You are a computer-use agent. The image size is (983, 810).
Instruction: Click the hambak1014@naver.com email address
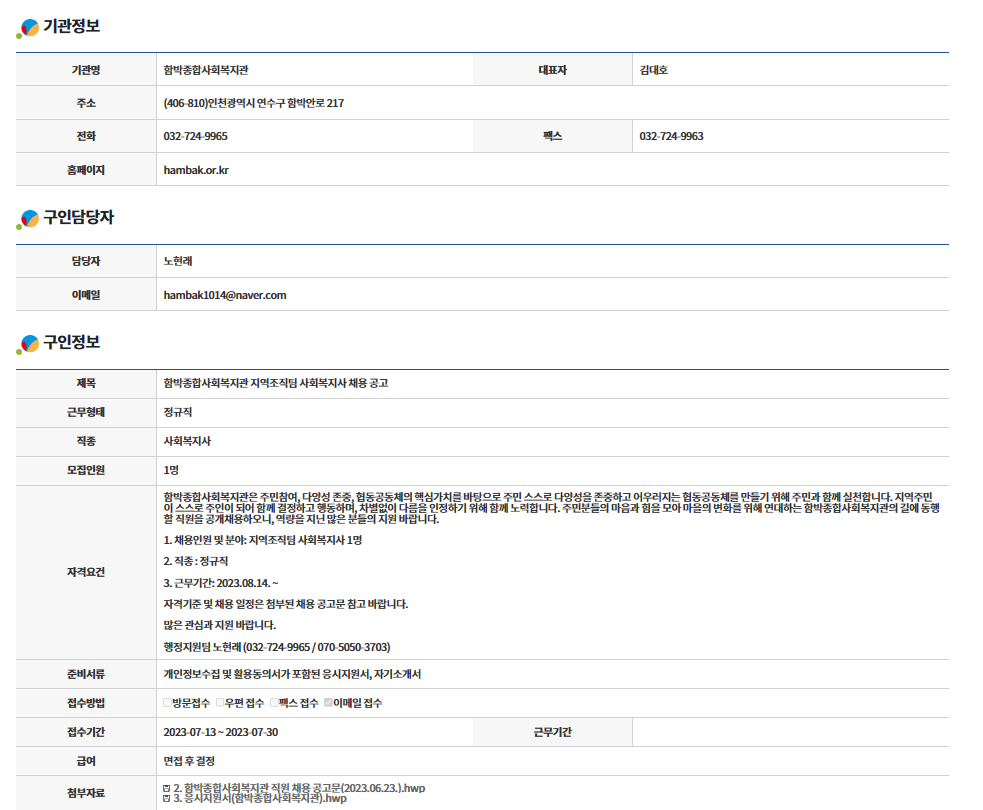click(x=225, y=295)
